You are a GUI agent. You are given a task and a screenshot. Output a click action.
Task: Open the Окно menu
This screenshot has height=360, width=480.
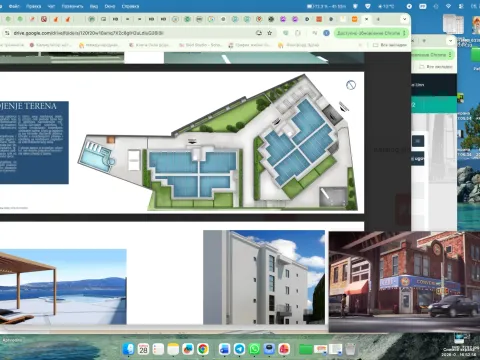point(110,6)
